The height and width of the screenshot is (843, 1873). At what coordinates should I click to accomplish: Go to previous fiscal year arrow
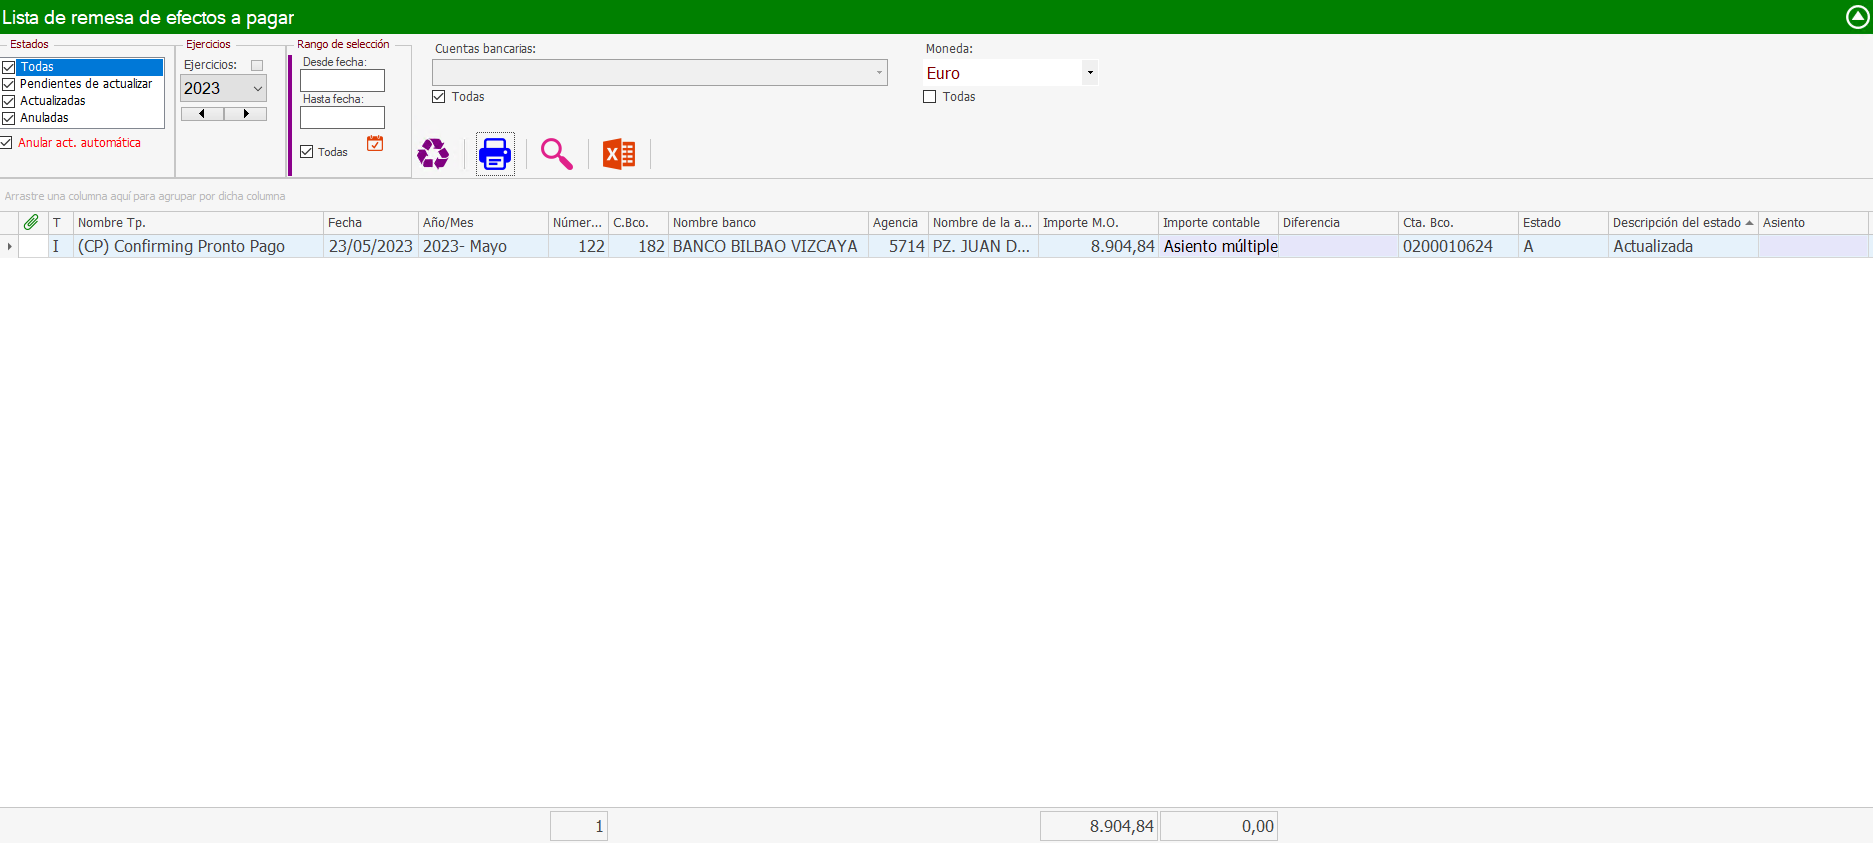point(202,114)
